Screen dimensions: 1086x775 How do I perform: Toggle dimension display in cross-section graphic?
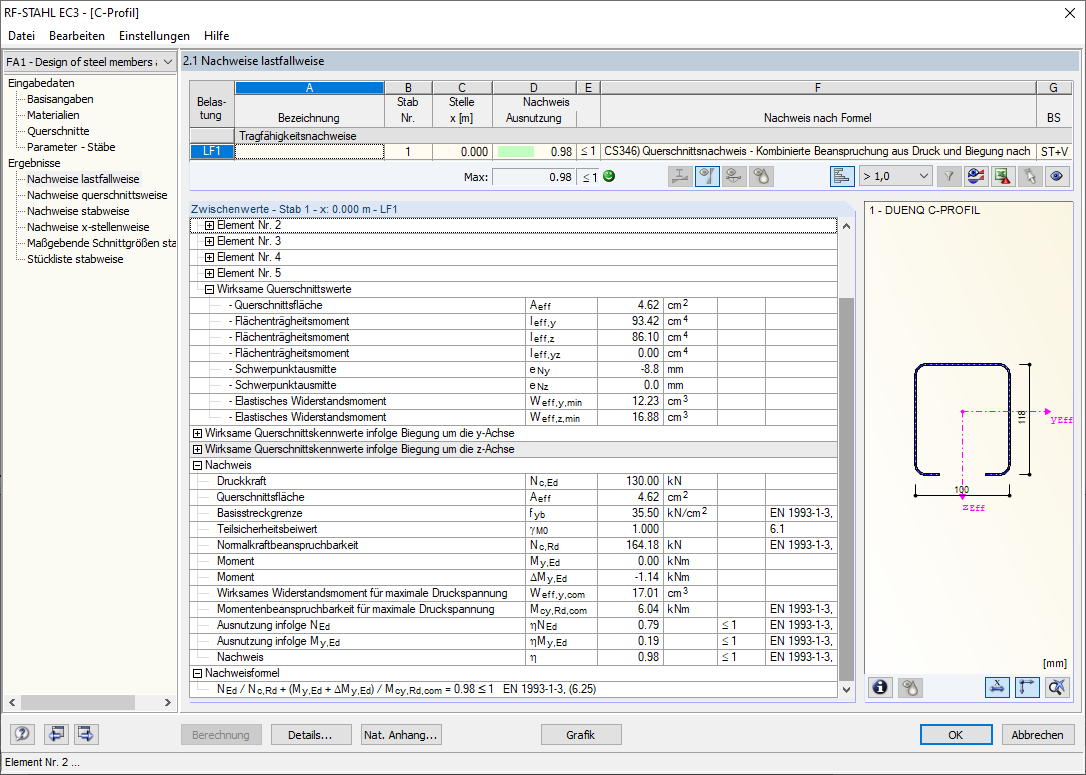tap(997, 687)
